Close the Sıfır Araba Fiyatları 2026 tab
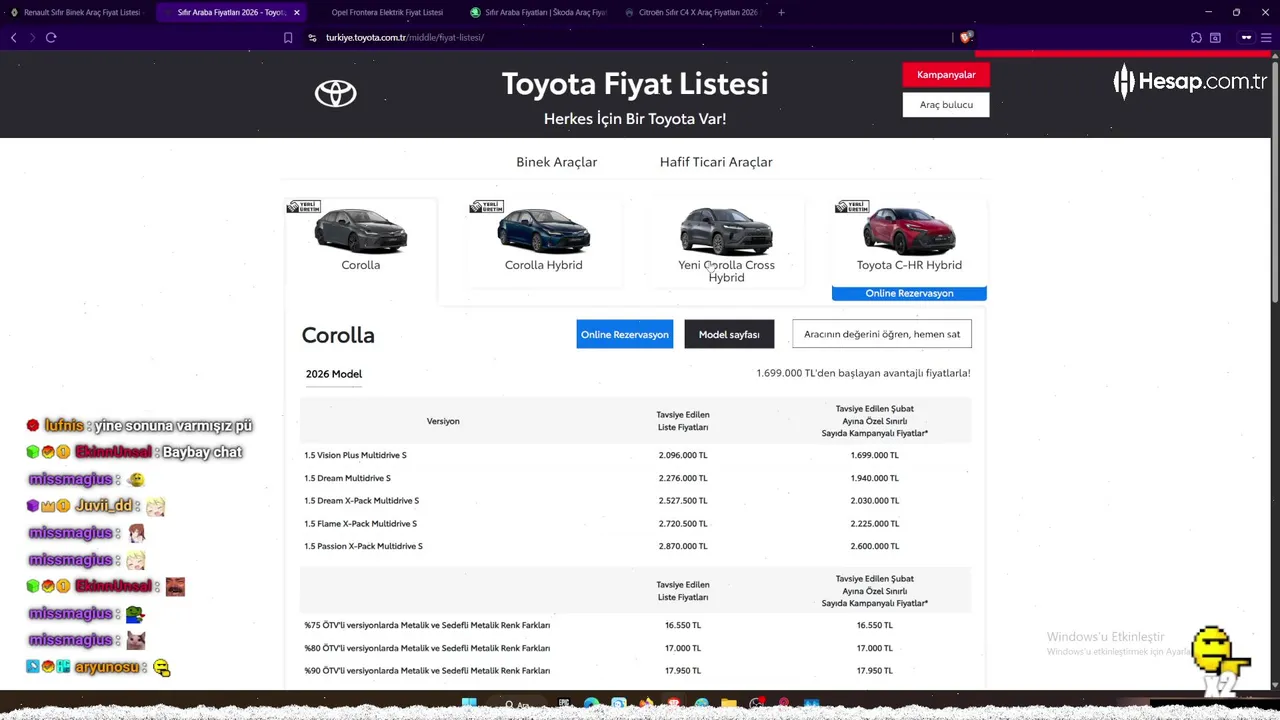This screenshot has width=1280, height=720. point(297,12)
